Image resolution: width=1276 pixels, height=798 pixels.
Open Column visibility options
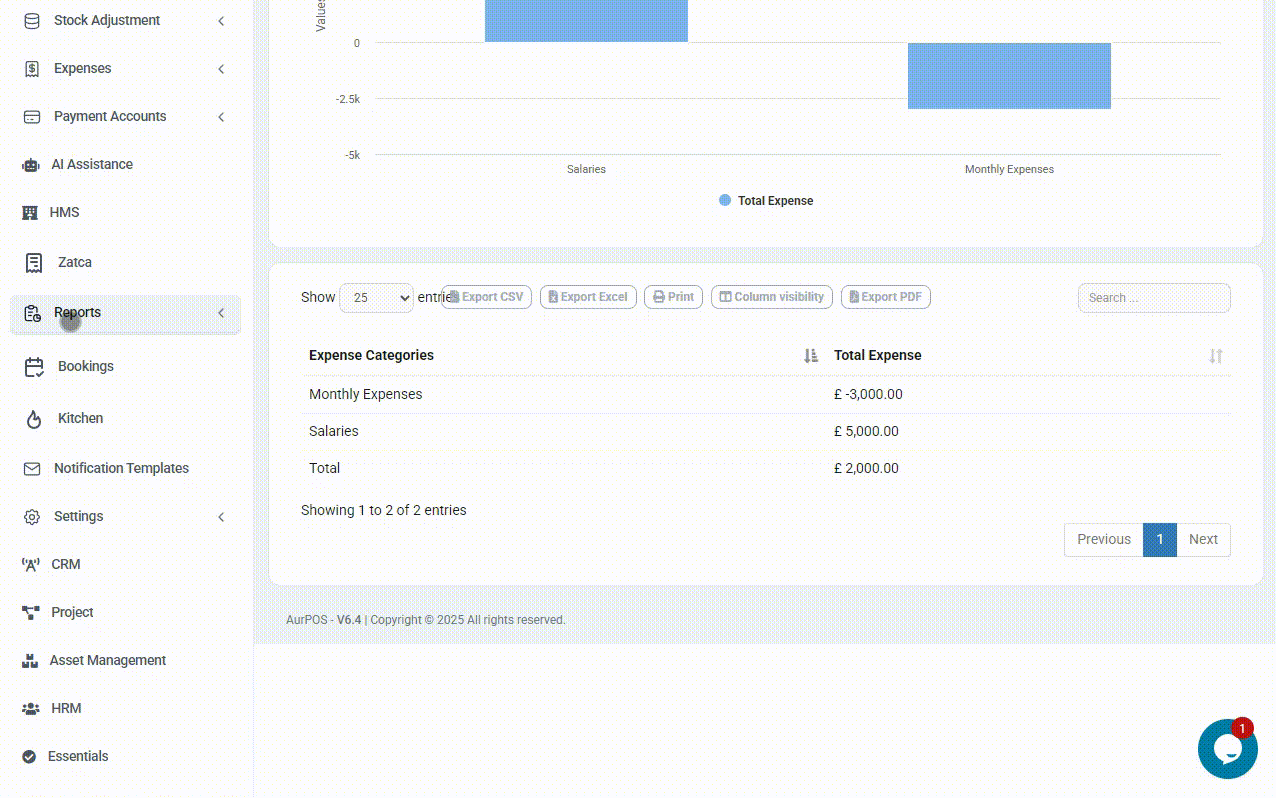[771, 297]
